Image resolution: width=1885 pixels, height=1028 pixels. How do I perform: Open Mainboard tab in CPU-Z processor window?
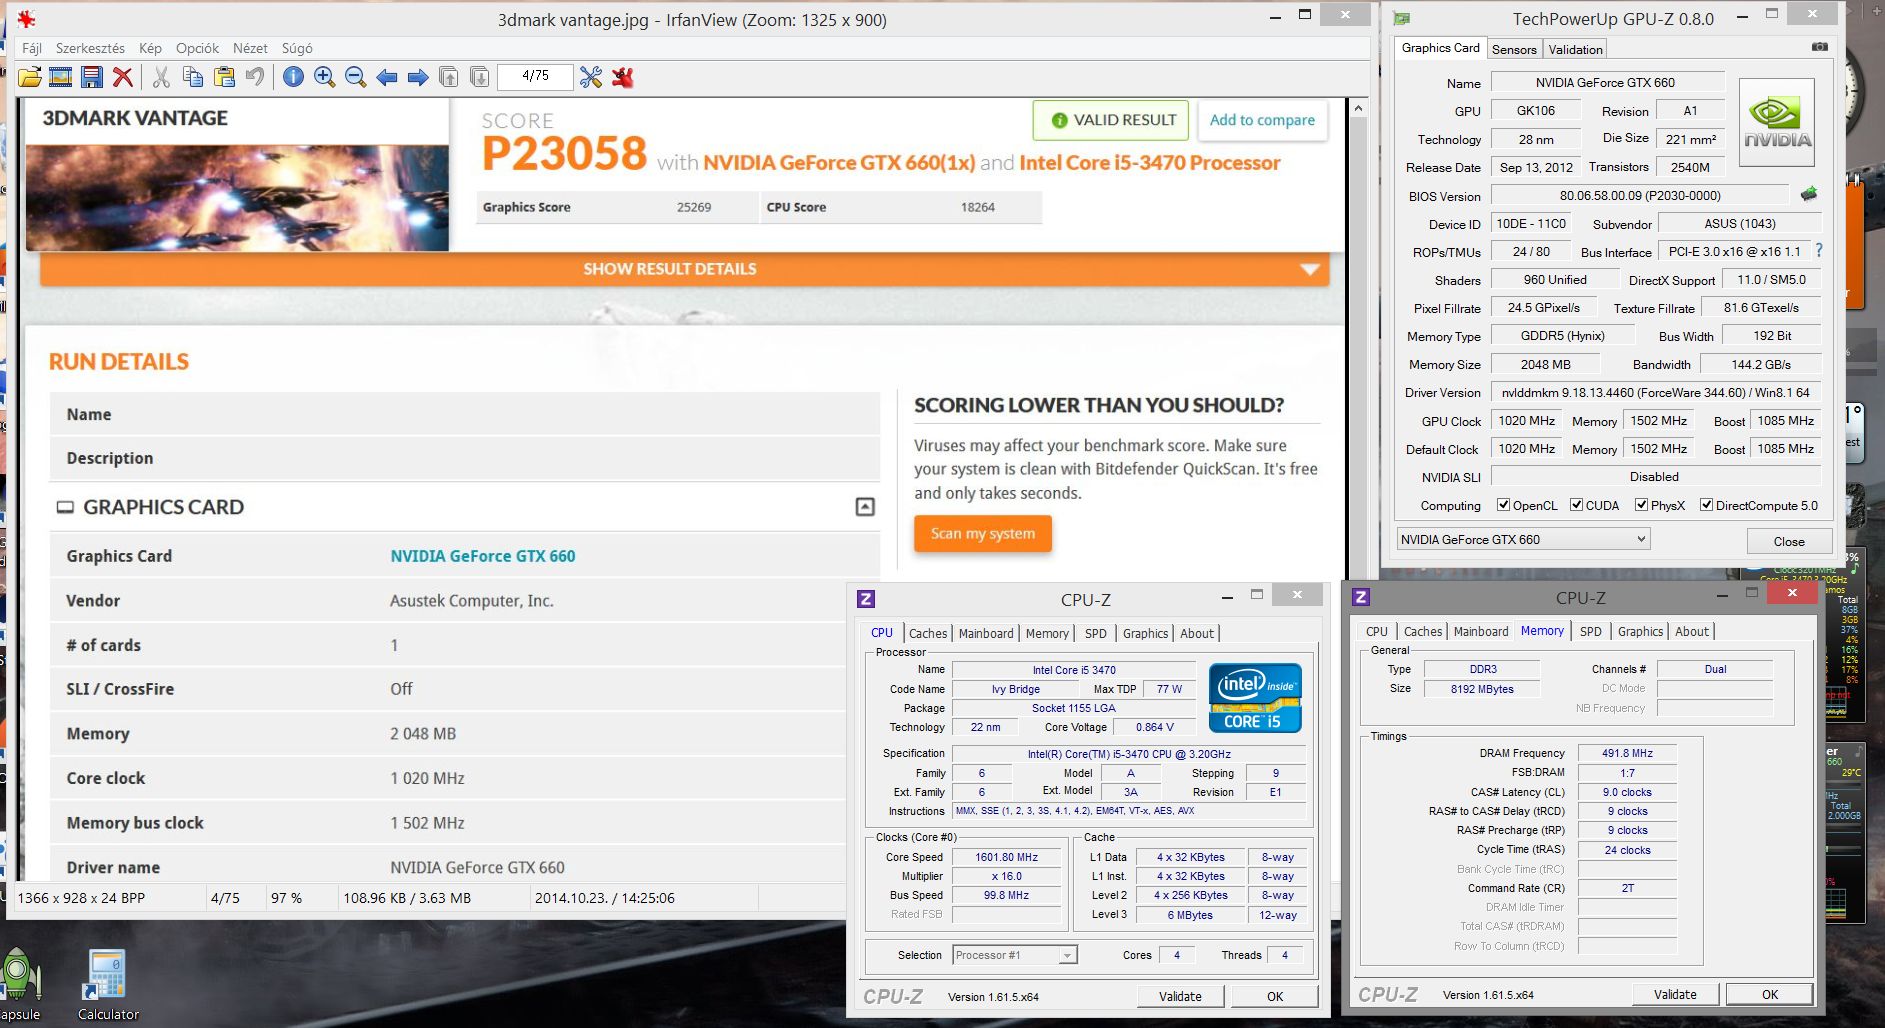986,633
